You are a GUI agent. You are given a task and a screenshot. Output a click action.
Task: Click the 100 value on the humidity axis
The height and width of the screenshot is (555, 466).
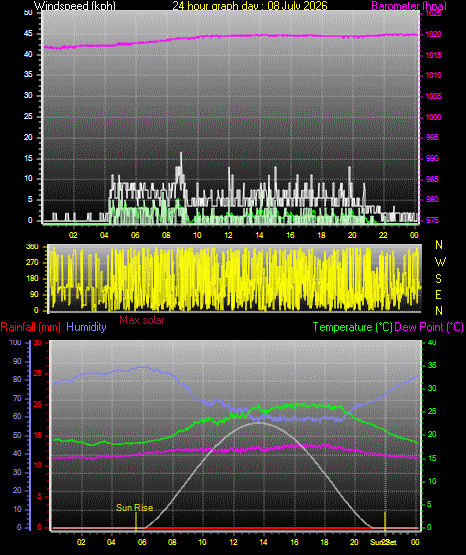(15, 343)
